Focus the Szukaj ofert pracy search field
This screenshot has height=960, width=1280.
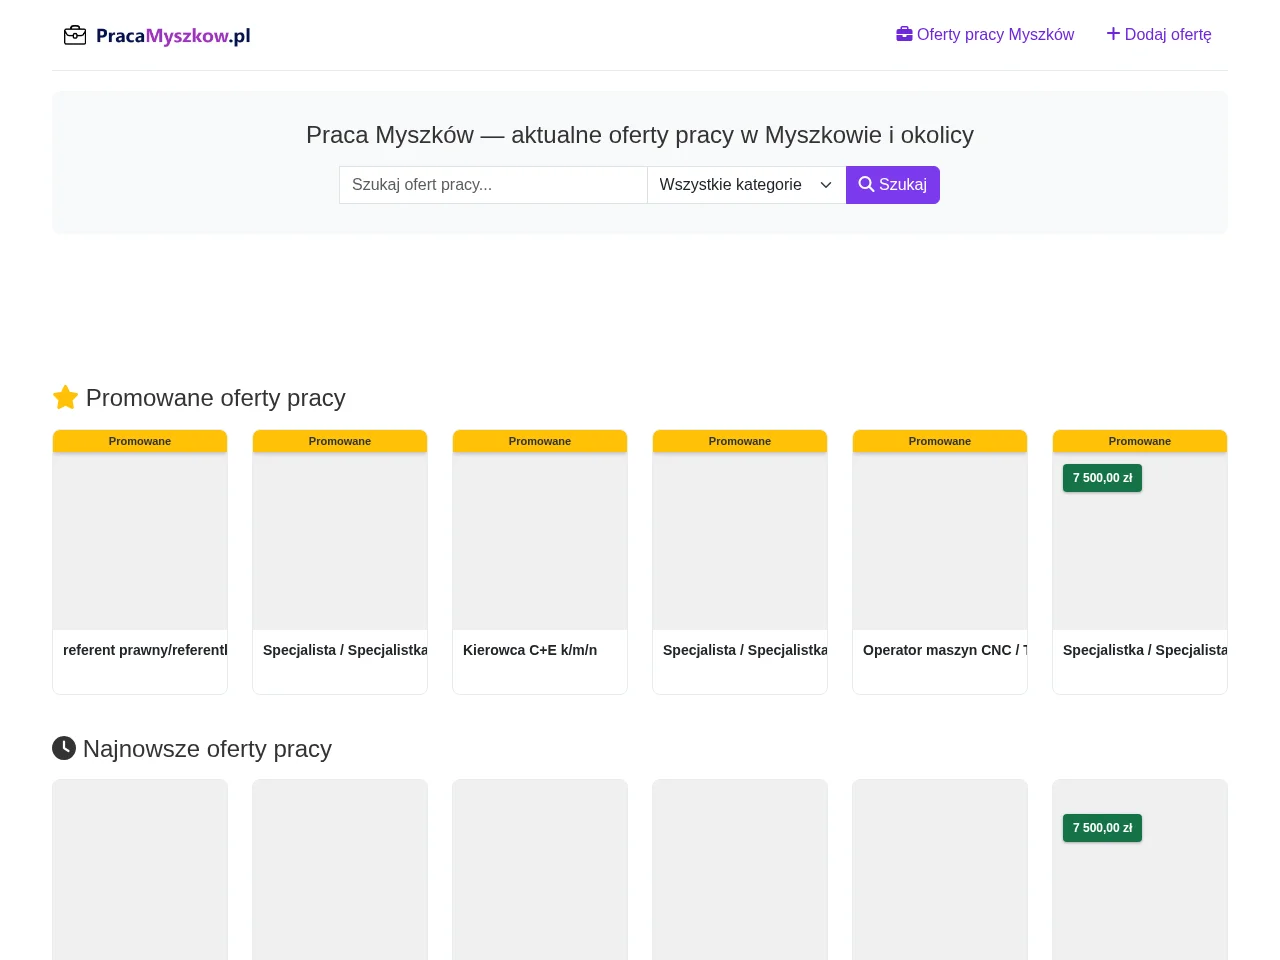click(x=493, y=185)
